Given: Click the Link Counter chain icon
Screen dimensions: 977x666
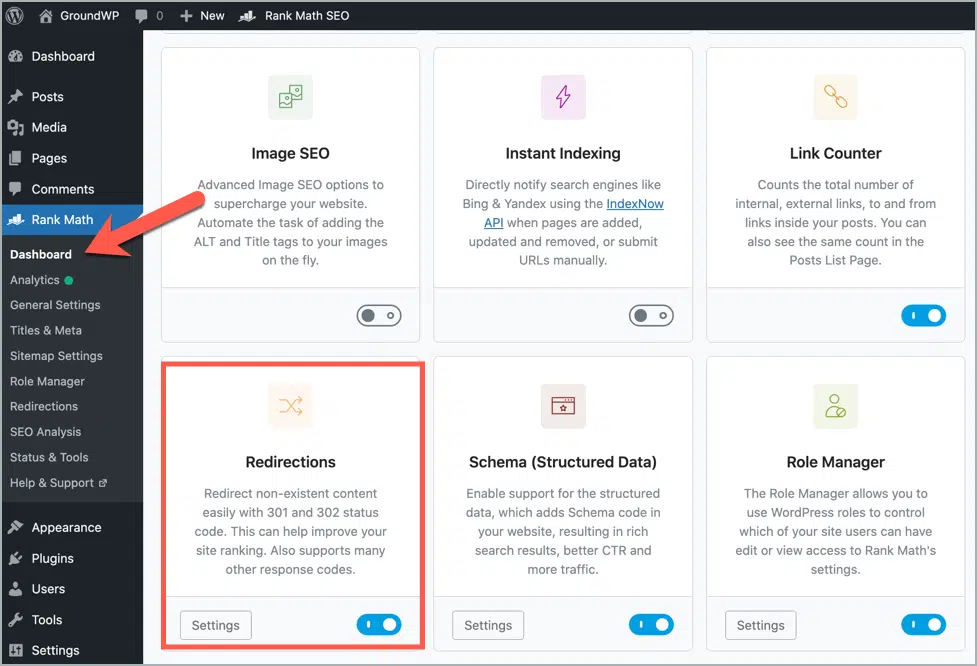Looking at the screenshot, I should (x=836, y=97).
